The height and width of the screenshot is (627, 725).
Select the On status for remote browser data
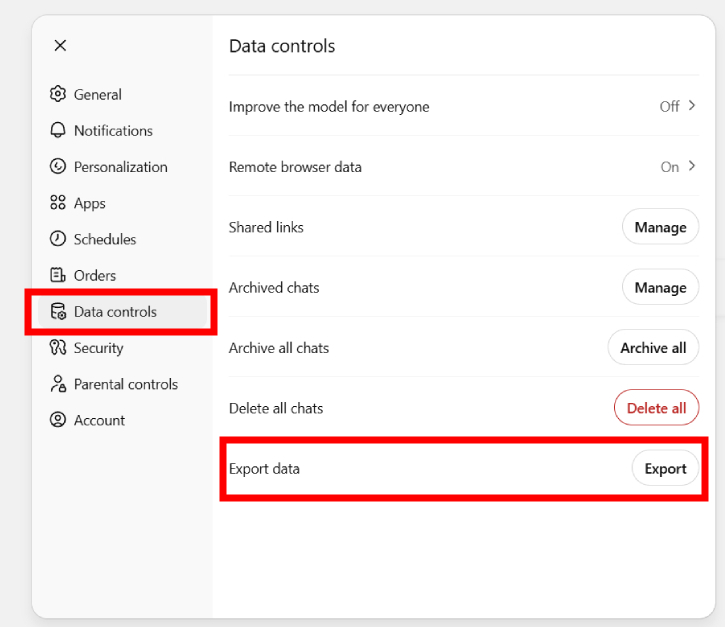669,167
